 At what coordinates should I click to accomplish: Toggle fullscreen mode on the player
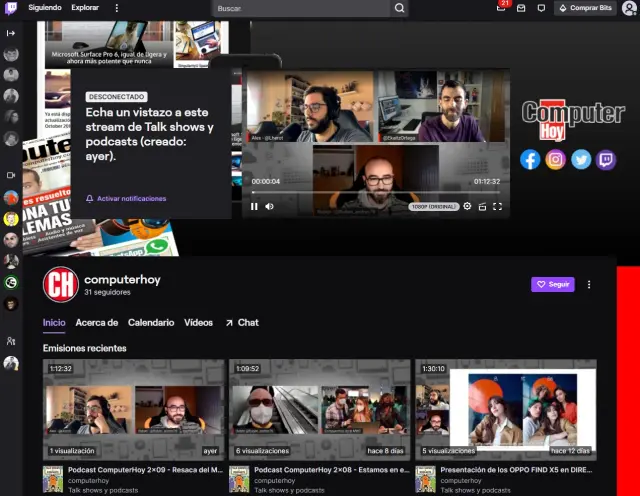point(497,206)
